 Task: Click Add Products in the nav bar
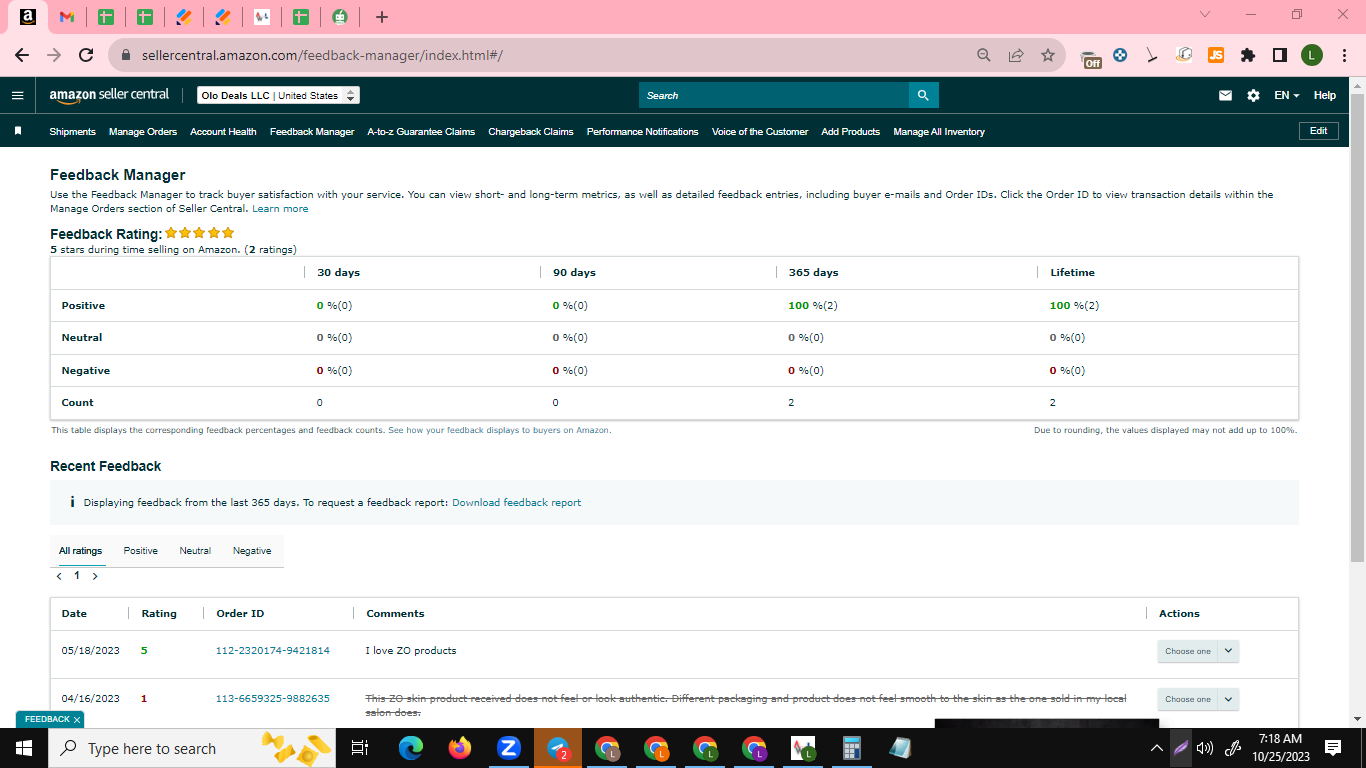(851, 131)
